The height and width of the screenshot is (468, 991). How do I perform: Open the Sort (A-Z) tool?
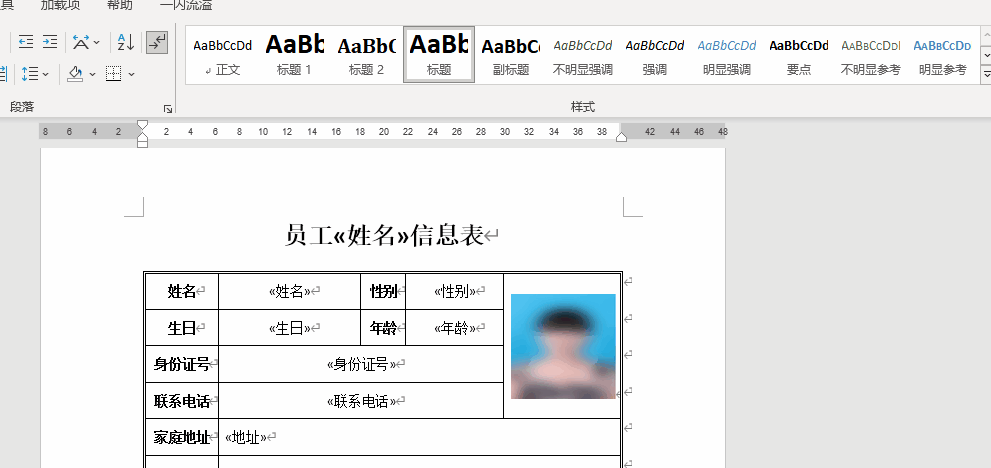click(x=125, y=42)
